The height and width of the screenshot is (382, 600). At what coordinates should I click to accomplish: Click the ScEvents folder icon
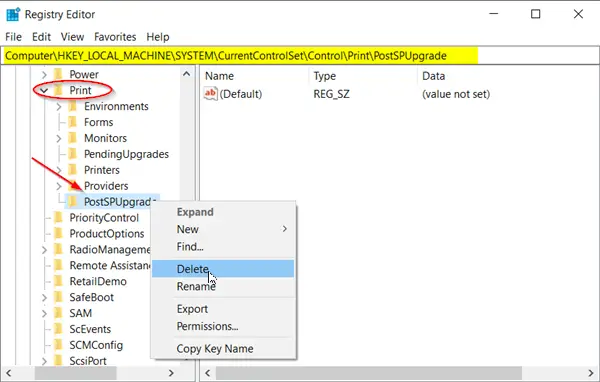point(58,329)
